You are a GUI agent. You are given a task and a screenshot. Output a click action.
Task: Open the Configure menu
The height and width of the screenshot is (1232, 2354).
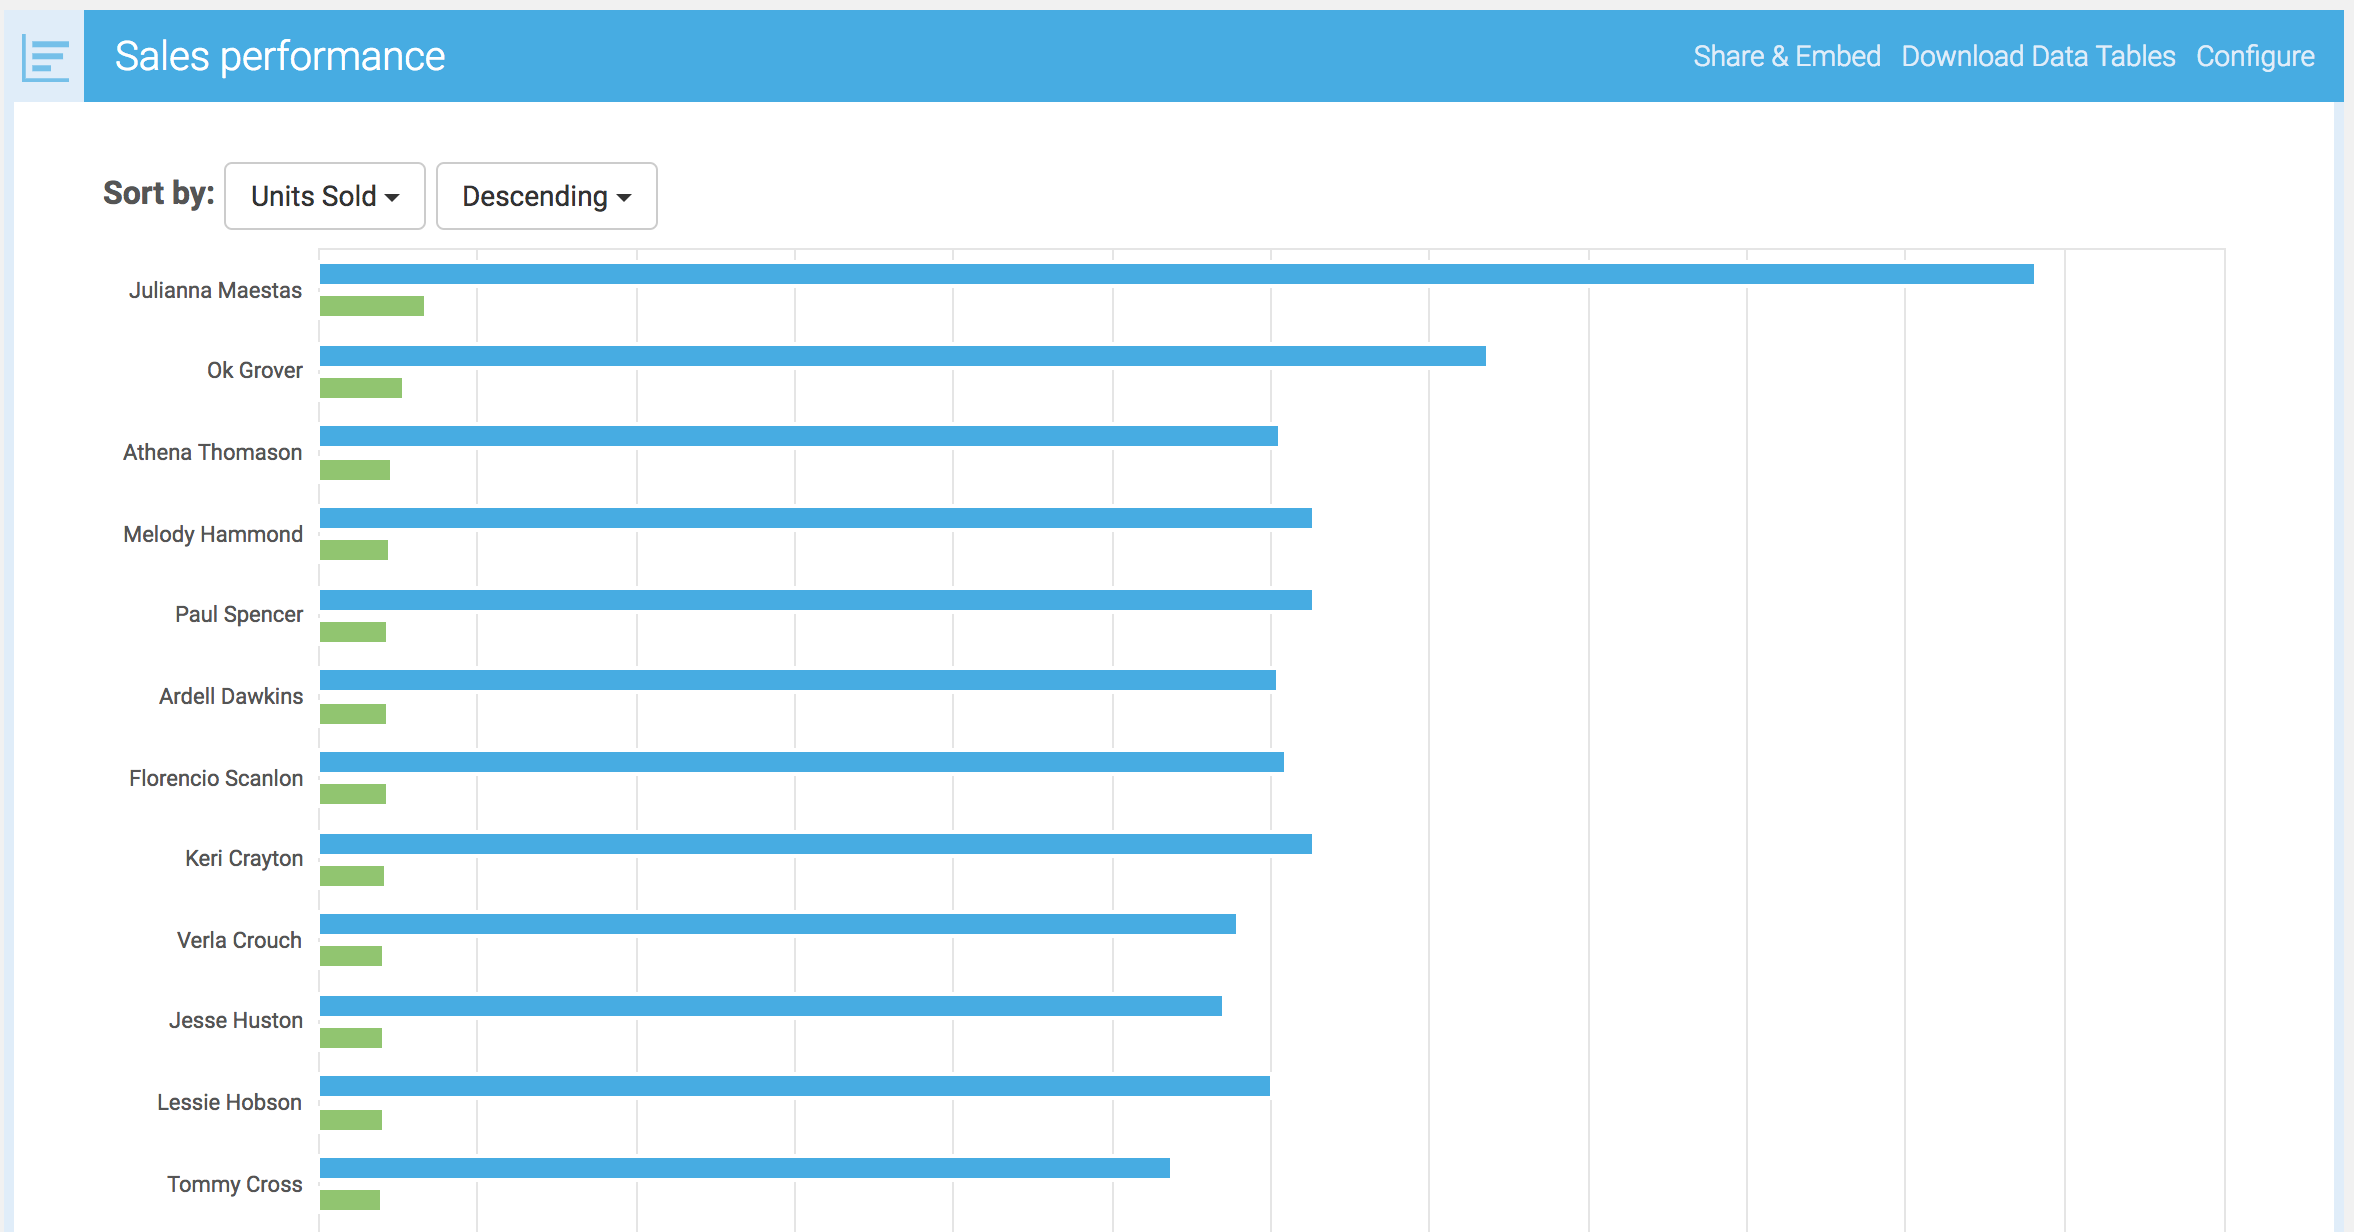pos(2254,57)
